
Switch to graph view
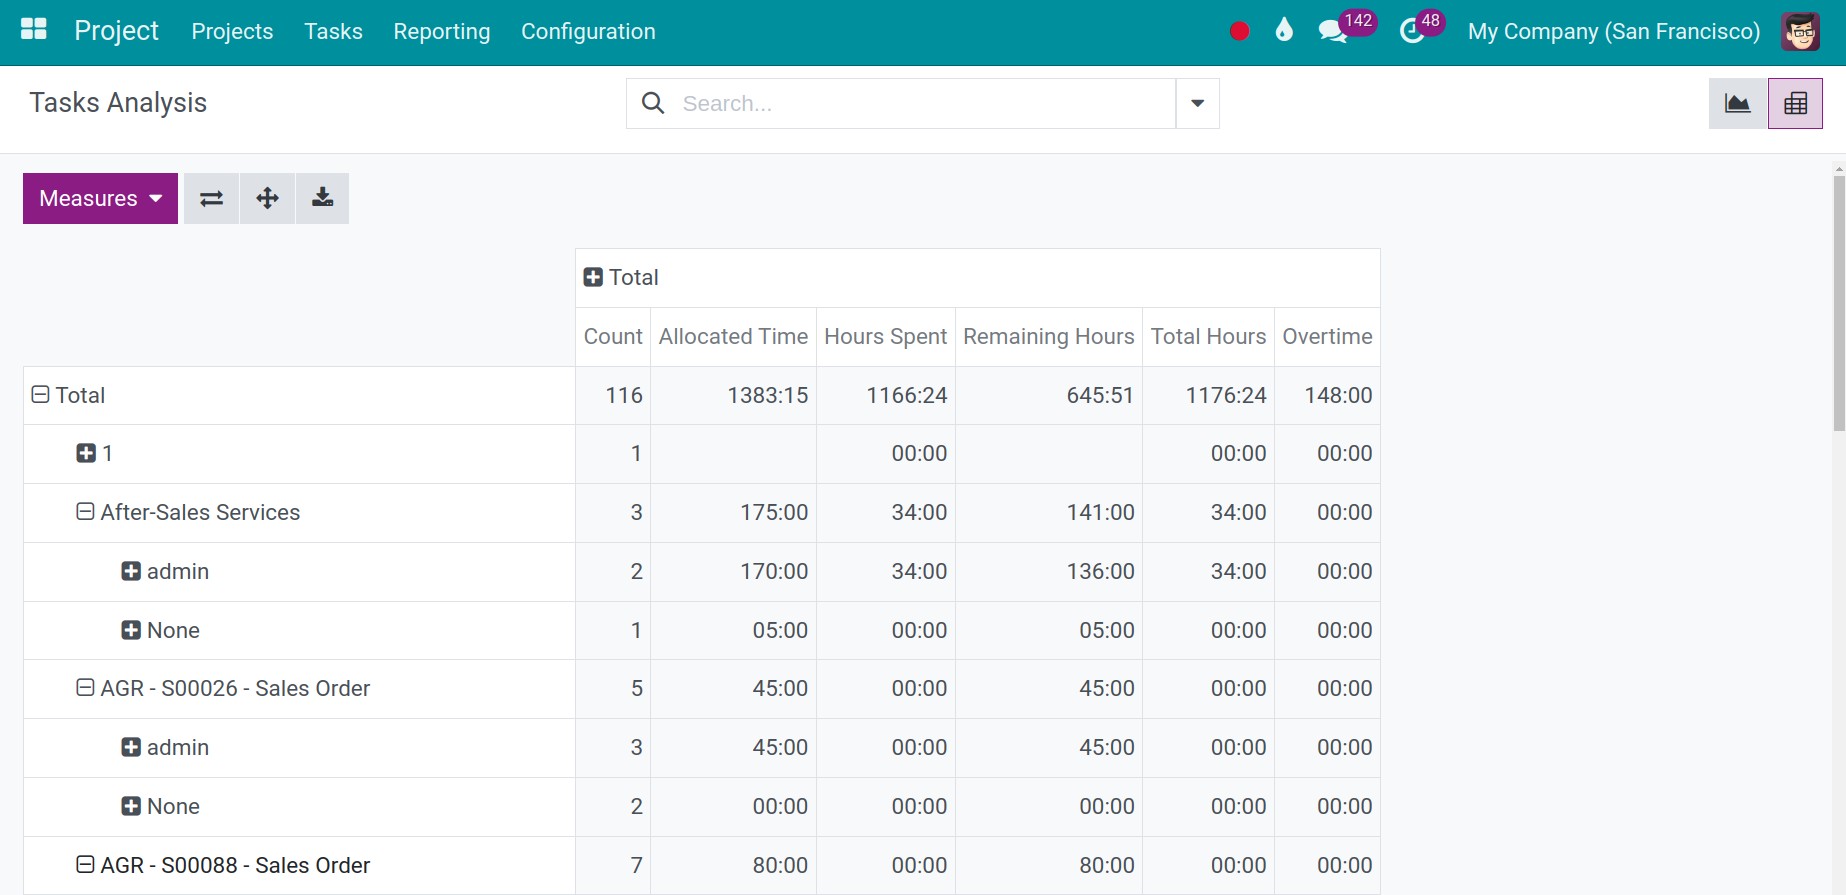click(1738, 103)
